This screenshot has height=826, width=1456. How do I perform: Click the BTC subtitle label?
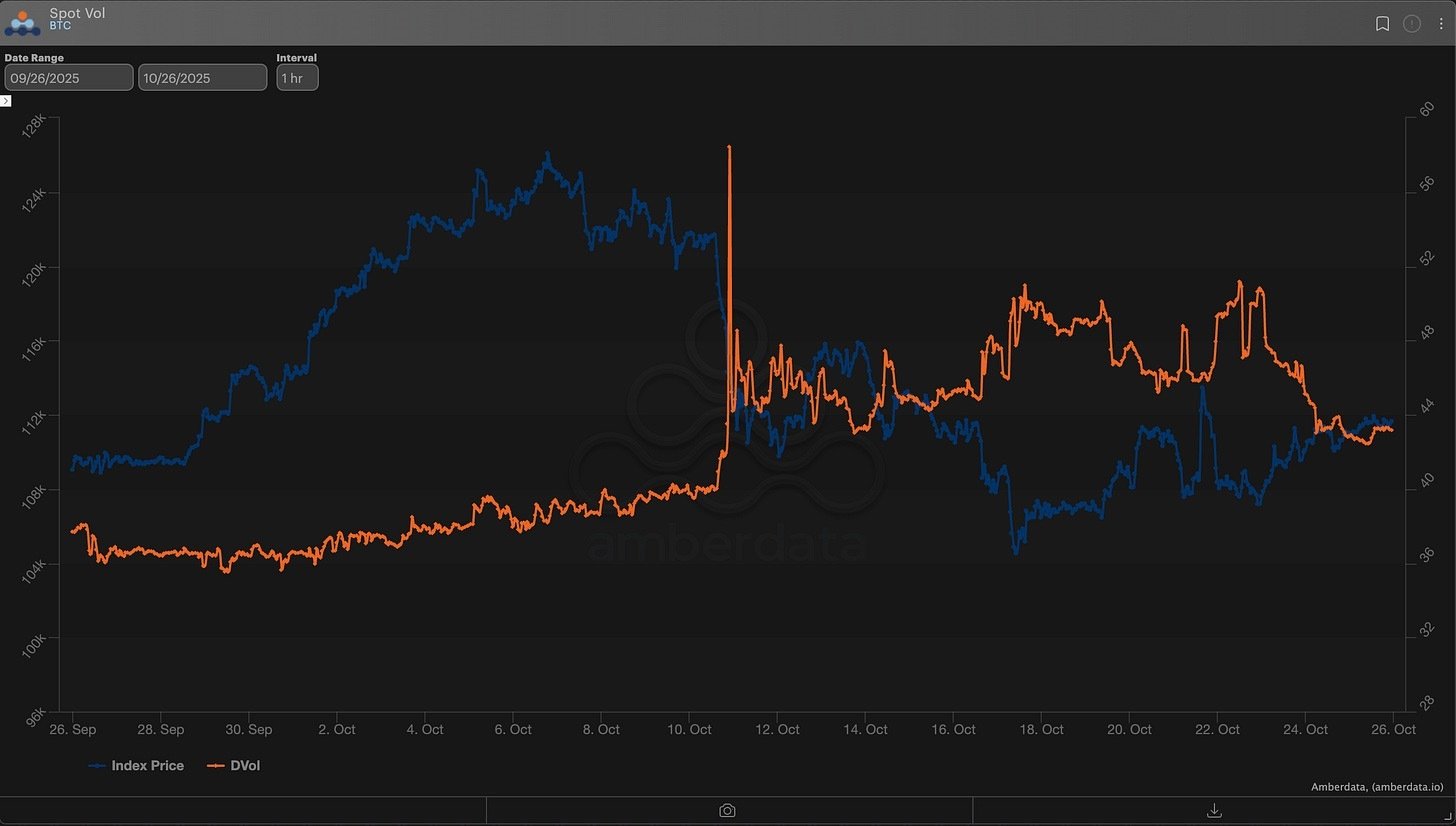click(x=60, y=27)
